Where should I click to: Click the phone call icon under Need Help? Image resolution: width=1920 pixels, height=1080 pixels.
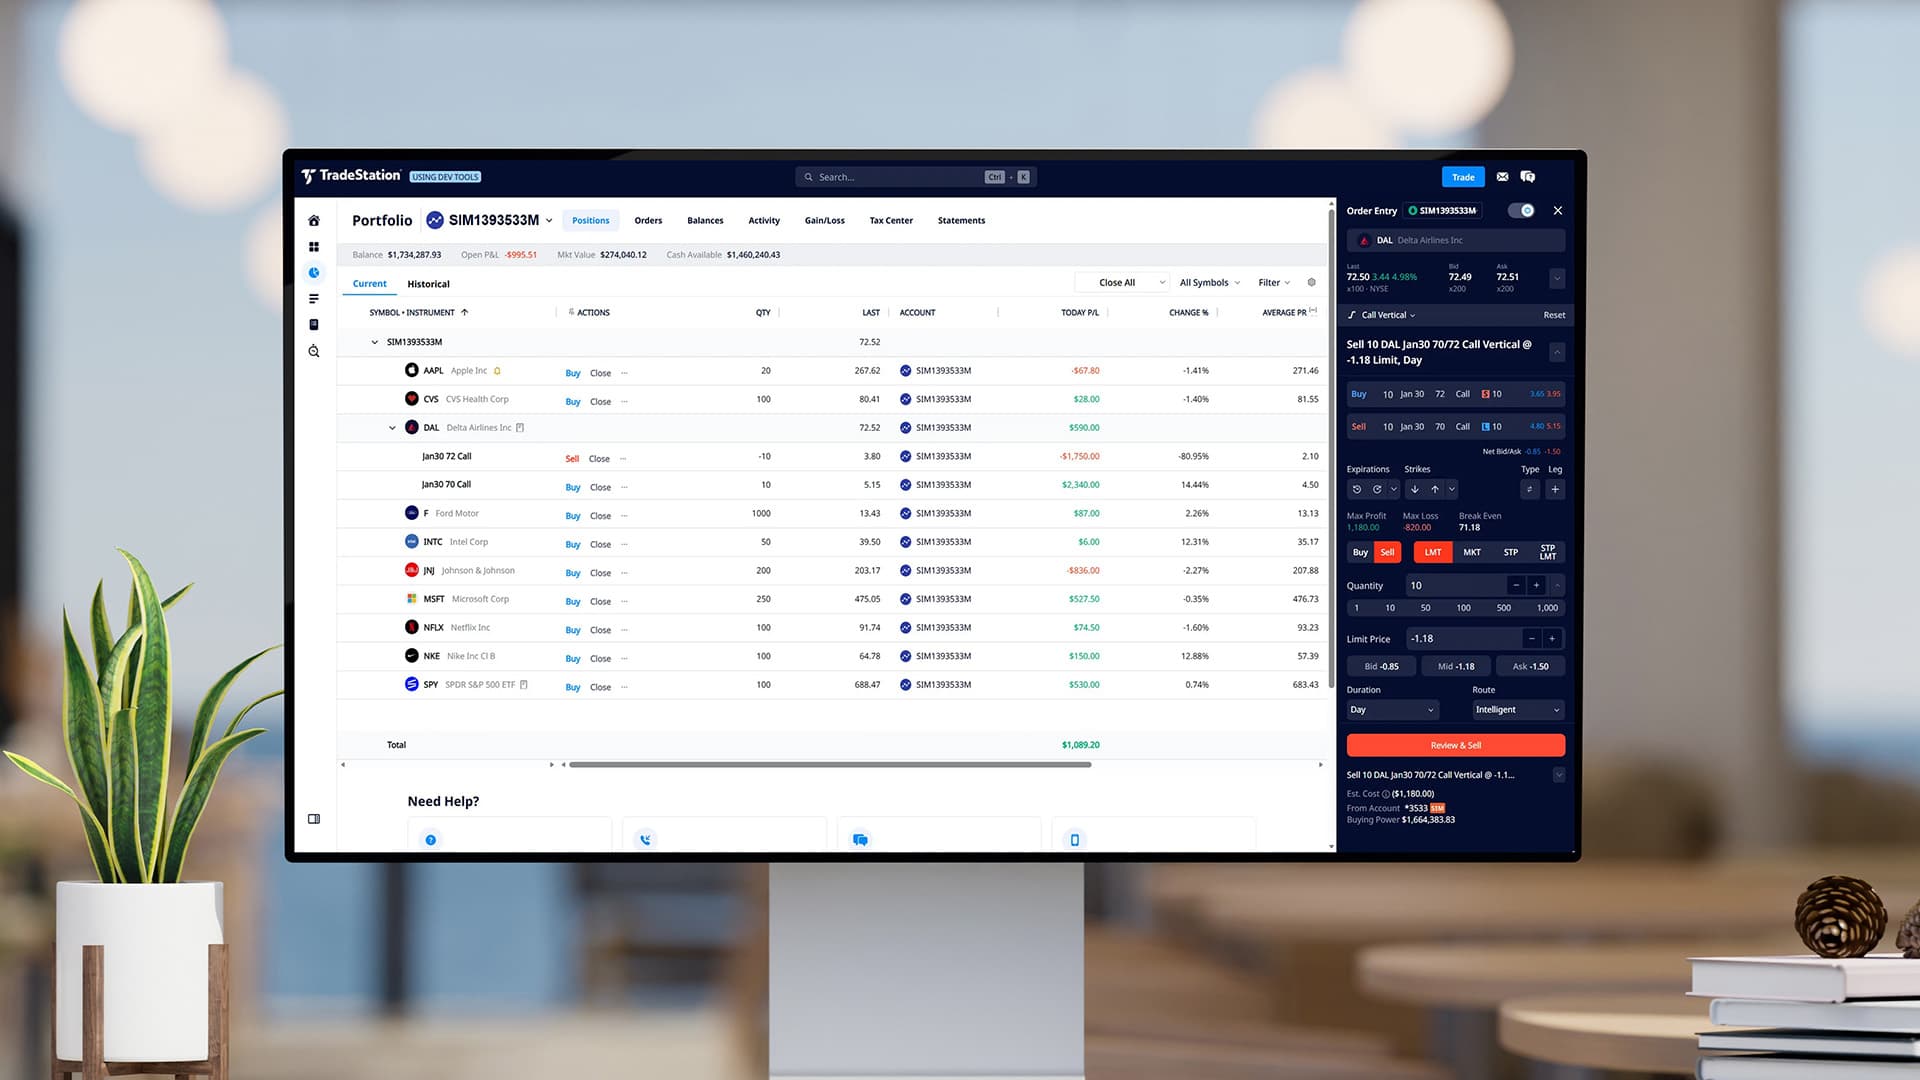(645, 840)
